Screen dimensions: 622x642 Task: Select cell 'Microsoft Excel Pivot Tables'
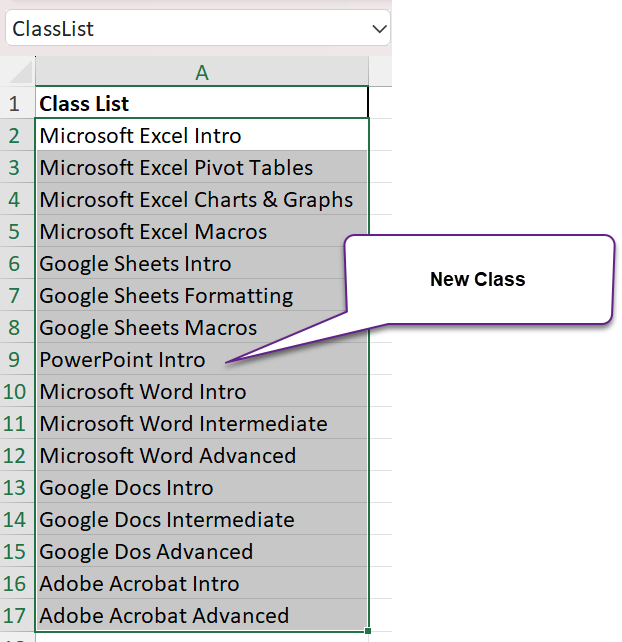201,167
